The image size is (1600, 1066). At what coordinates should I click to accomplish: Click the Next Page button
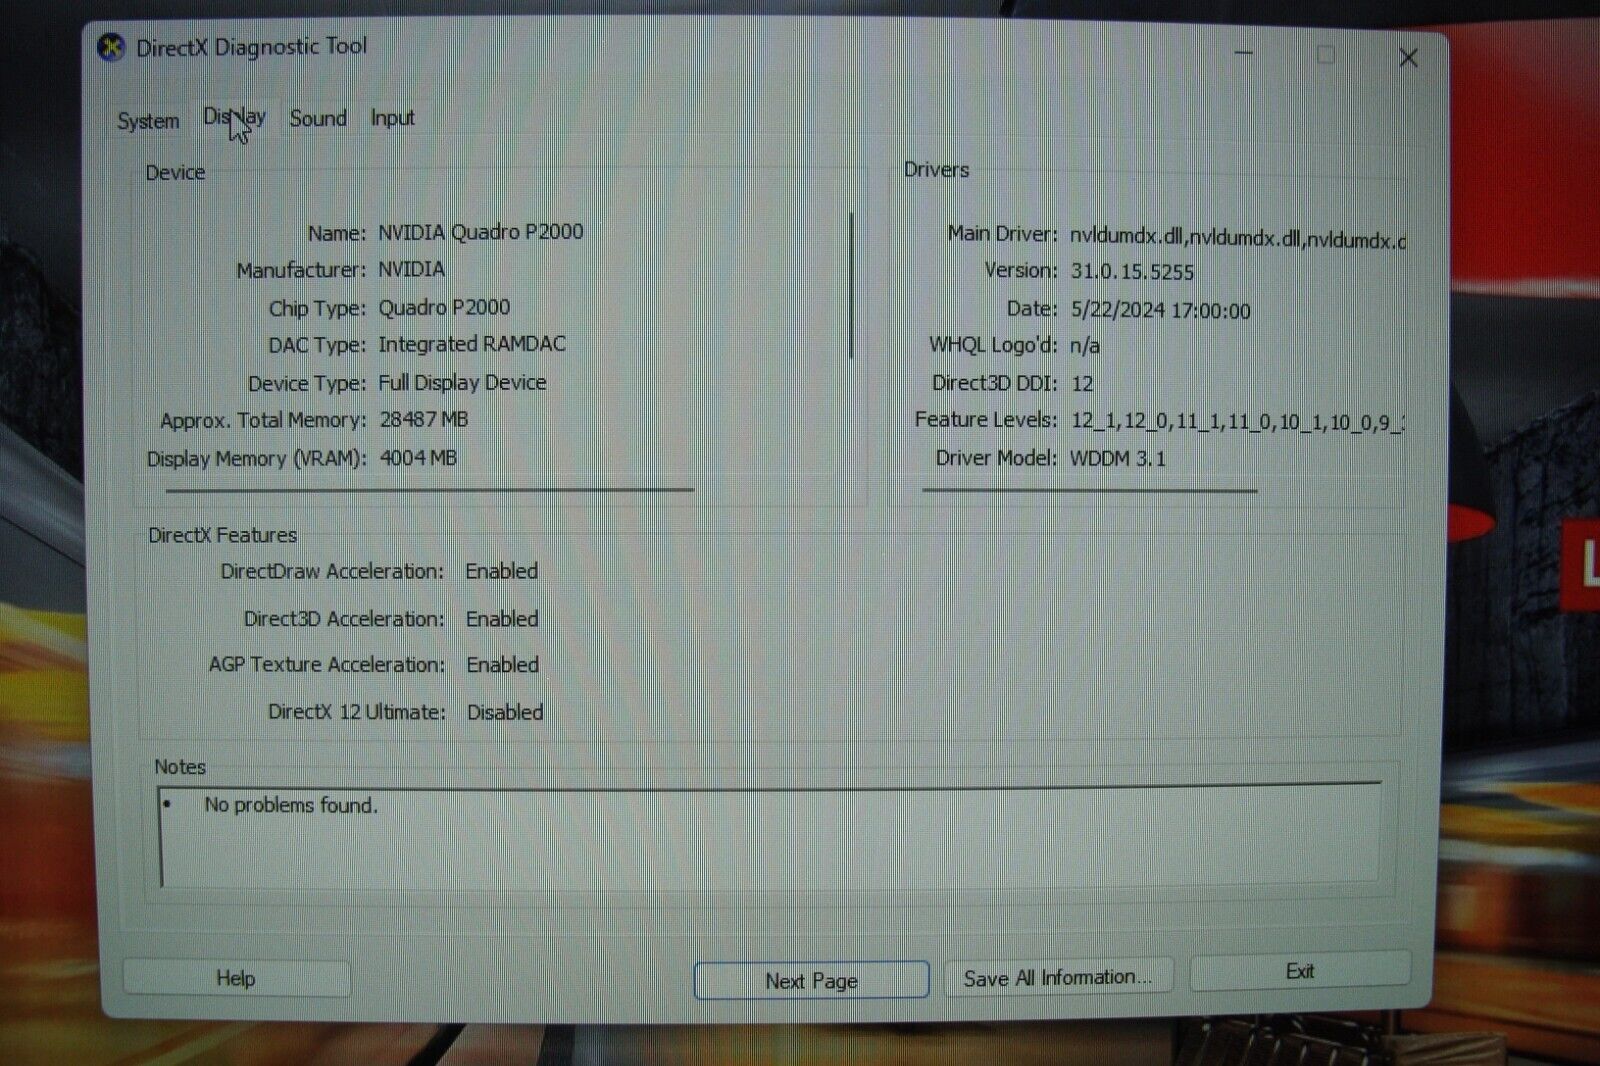(x=811, y=981)
